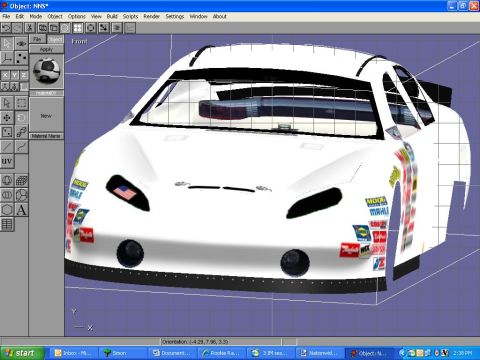480x360 pixels.
Task: Click the Copy toolbar icon
Action: tap(42, 28)
